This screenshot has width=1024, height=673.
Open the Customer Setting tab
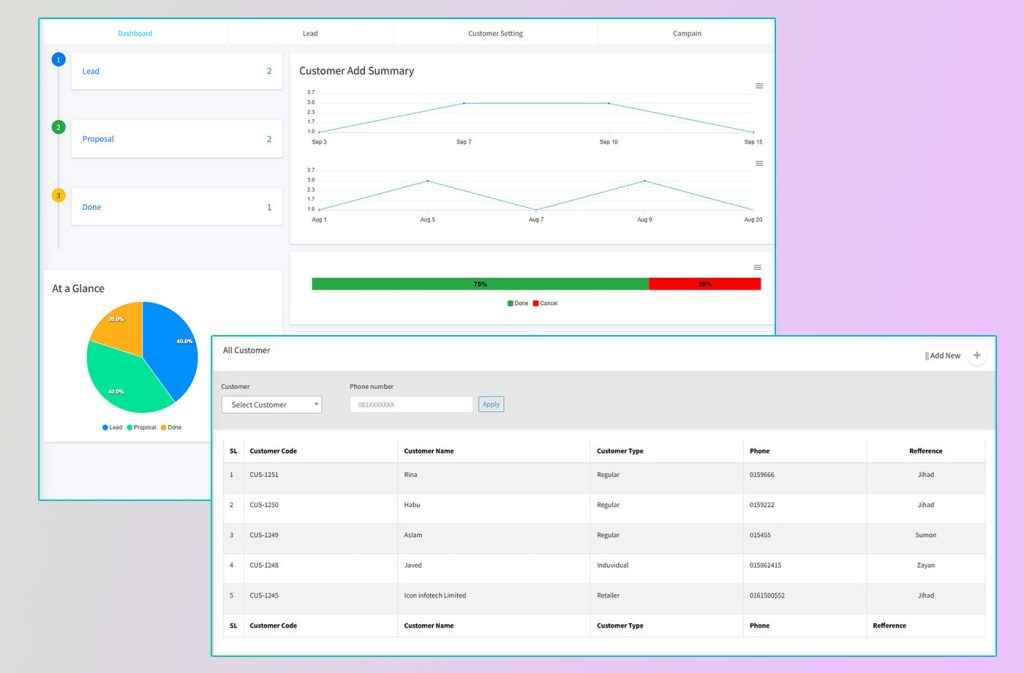coord(495,34)
